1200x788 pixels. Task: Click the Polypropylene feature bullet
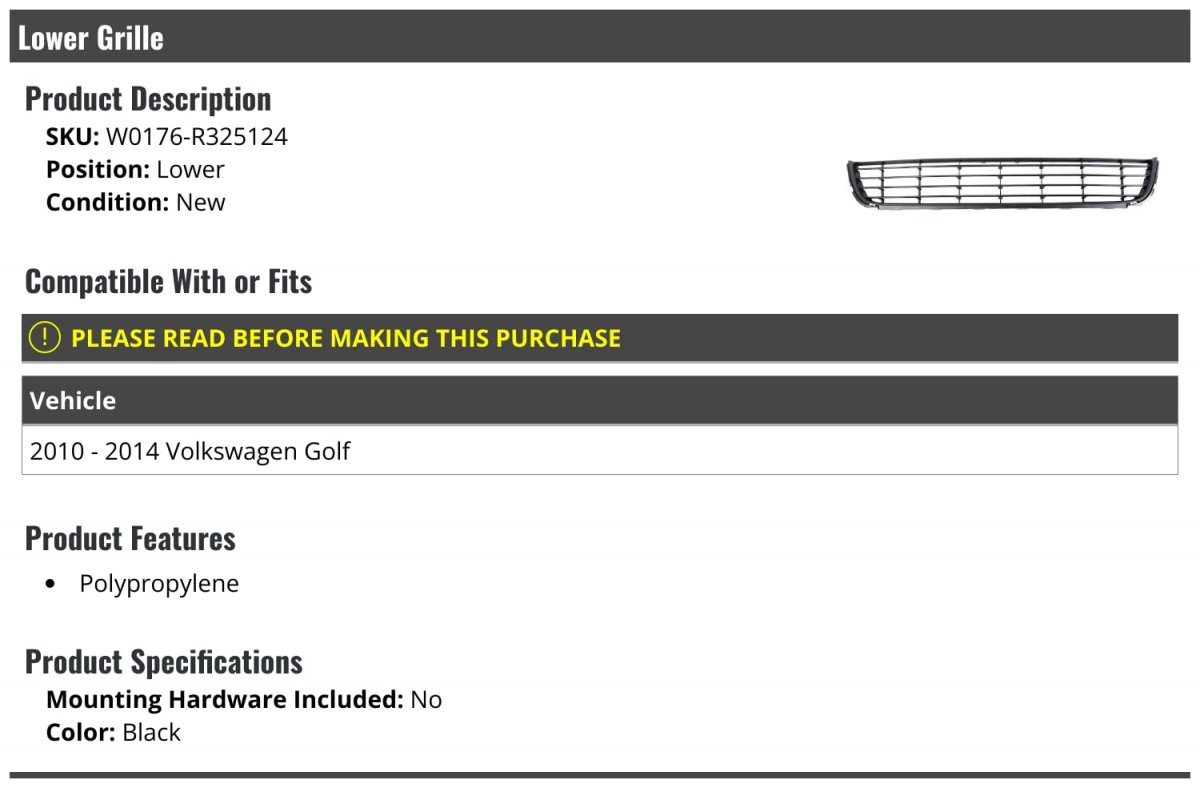click(159, 584)
